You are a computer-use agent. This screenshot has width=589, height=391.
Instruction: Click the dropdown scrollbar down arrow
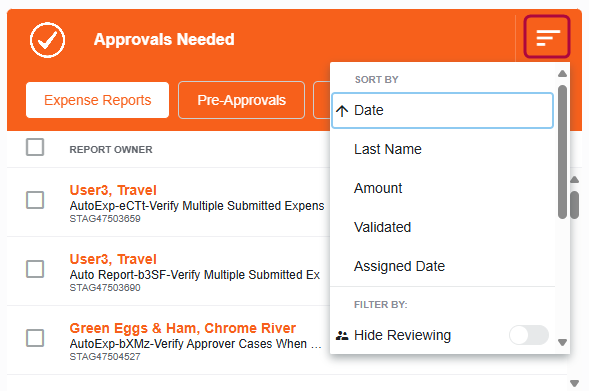(x=562, y=343)
